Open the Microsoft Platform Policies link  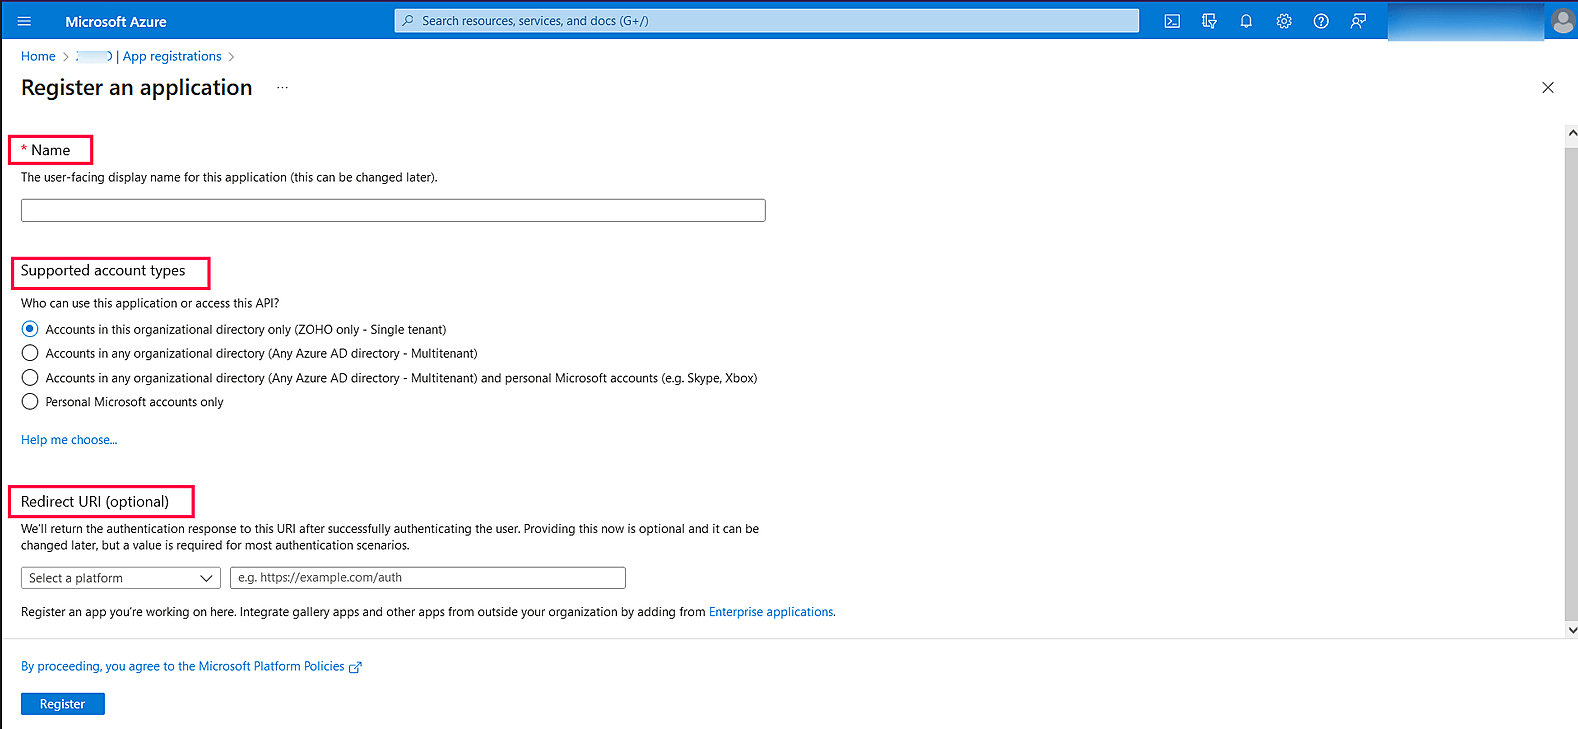click(x=183, y=667)
